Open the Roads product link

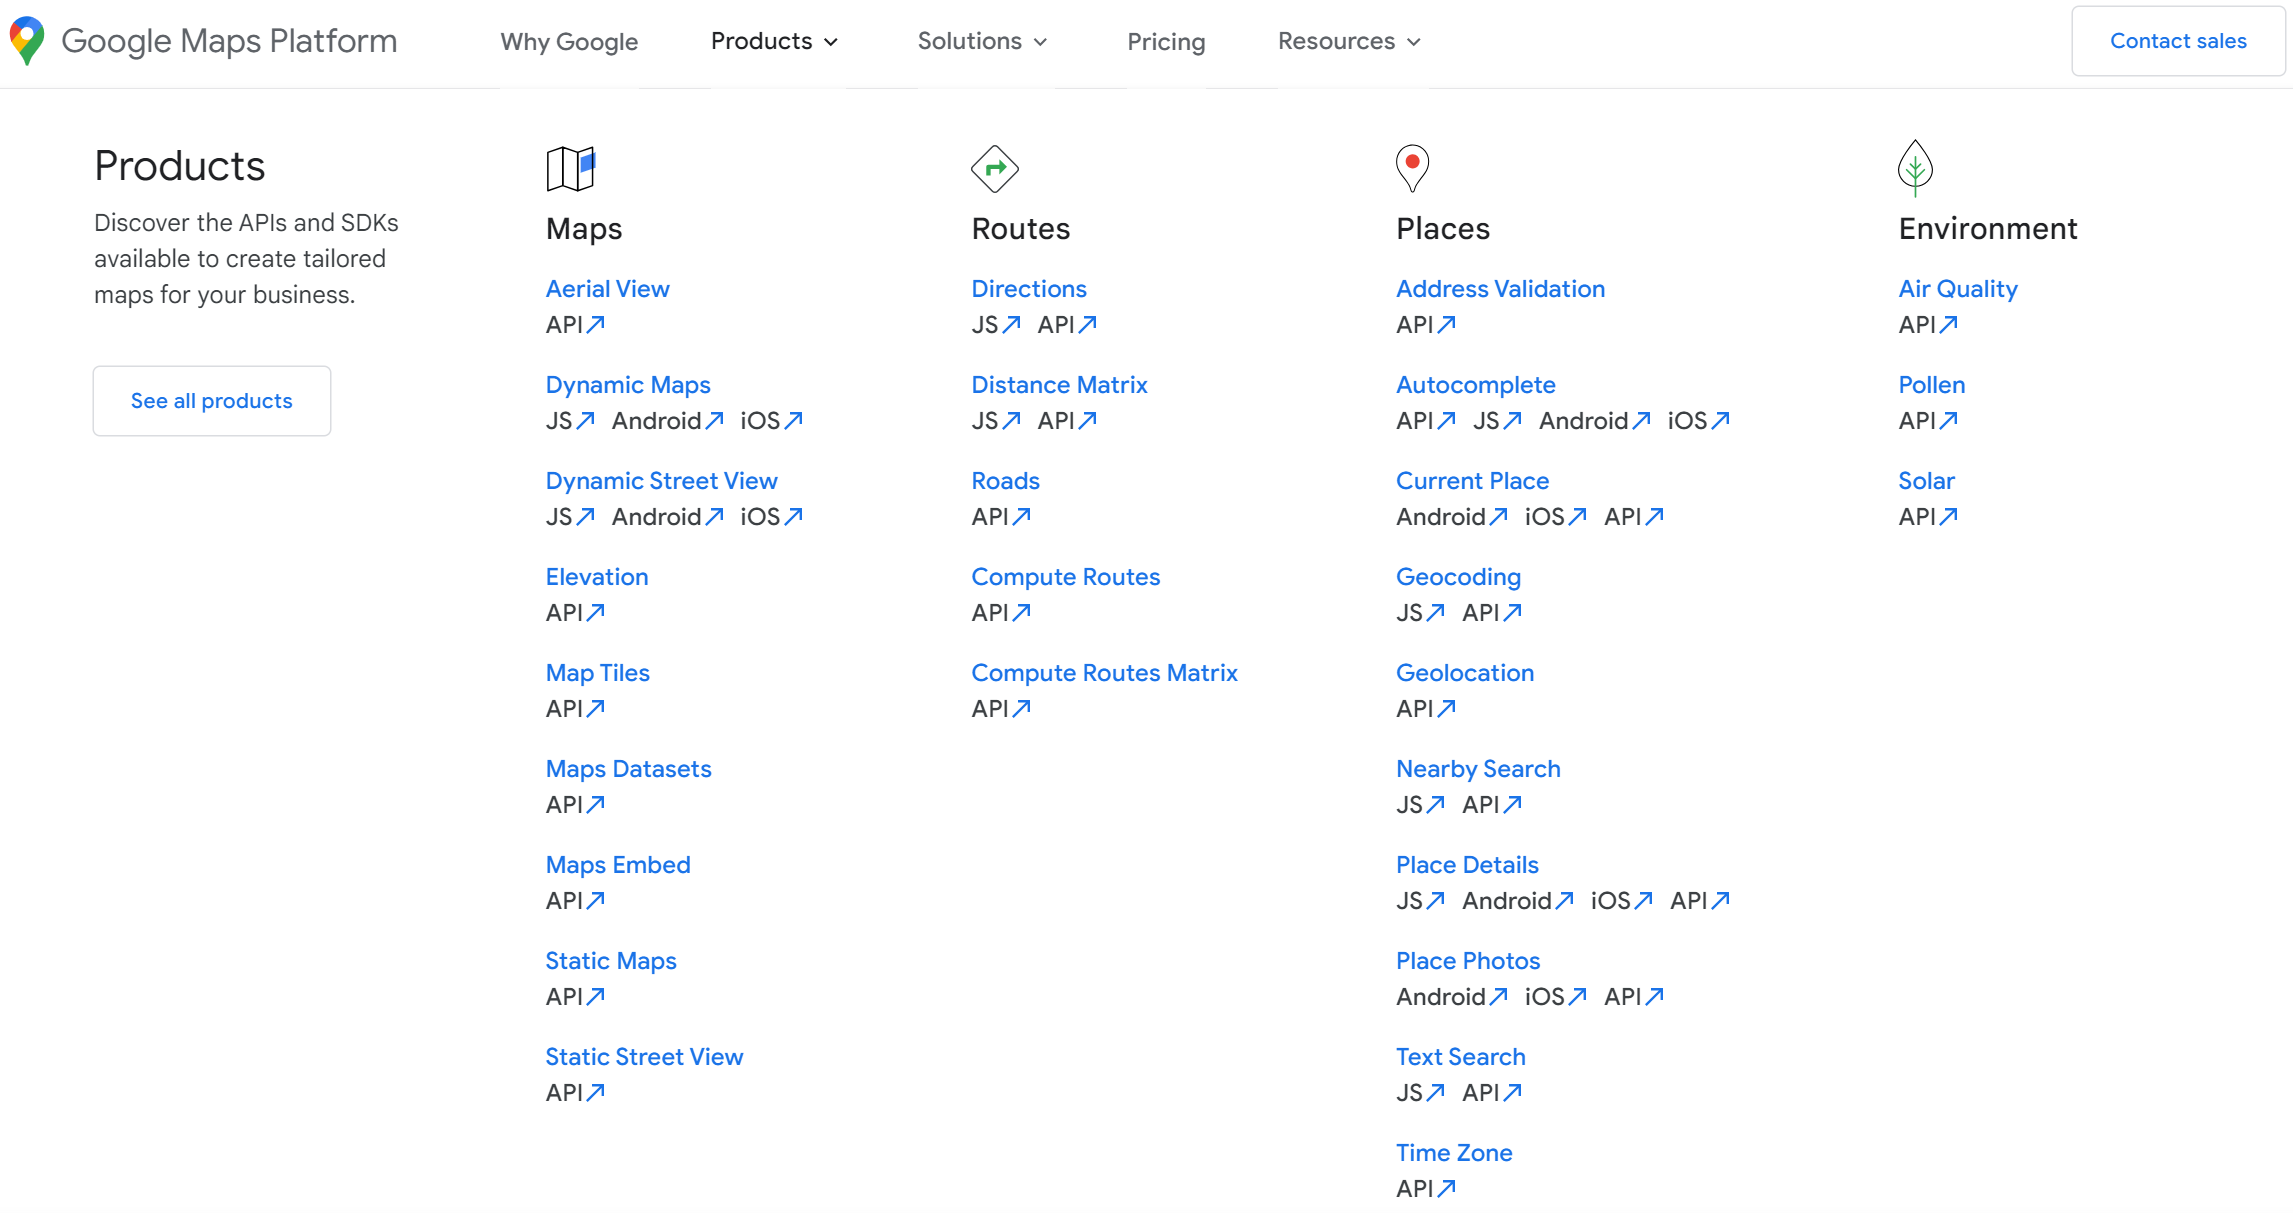1006,481
